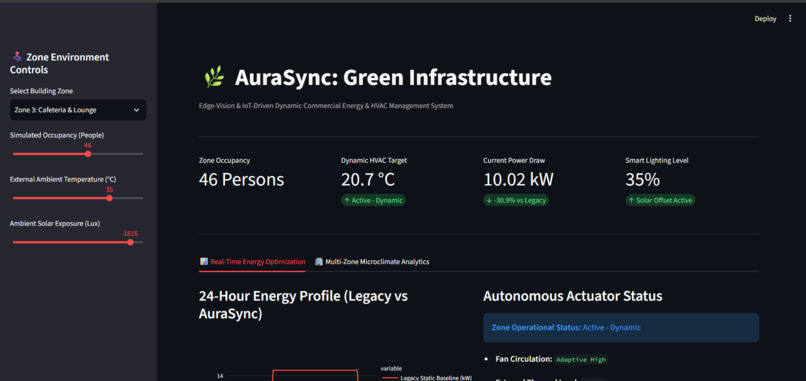Click the dropdown chevron beside Zone 3
The width and height of the screenshot is (806, 381).
[136, 110]
